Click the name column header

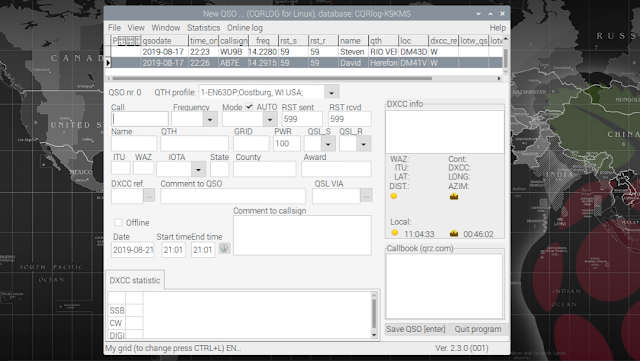pyautogui.click(x=353, y=40)
